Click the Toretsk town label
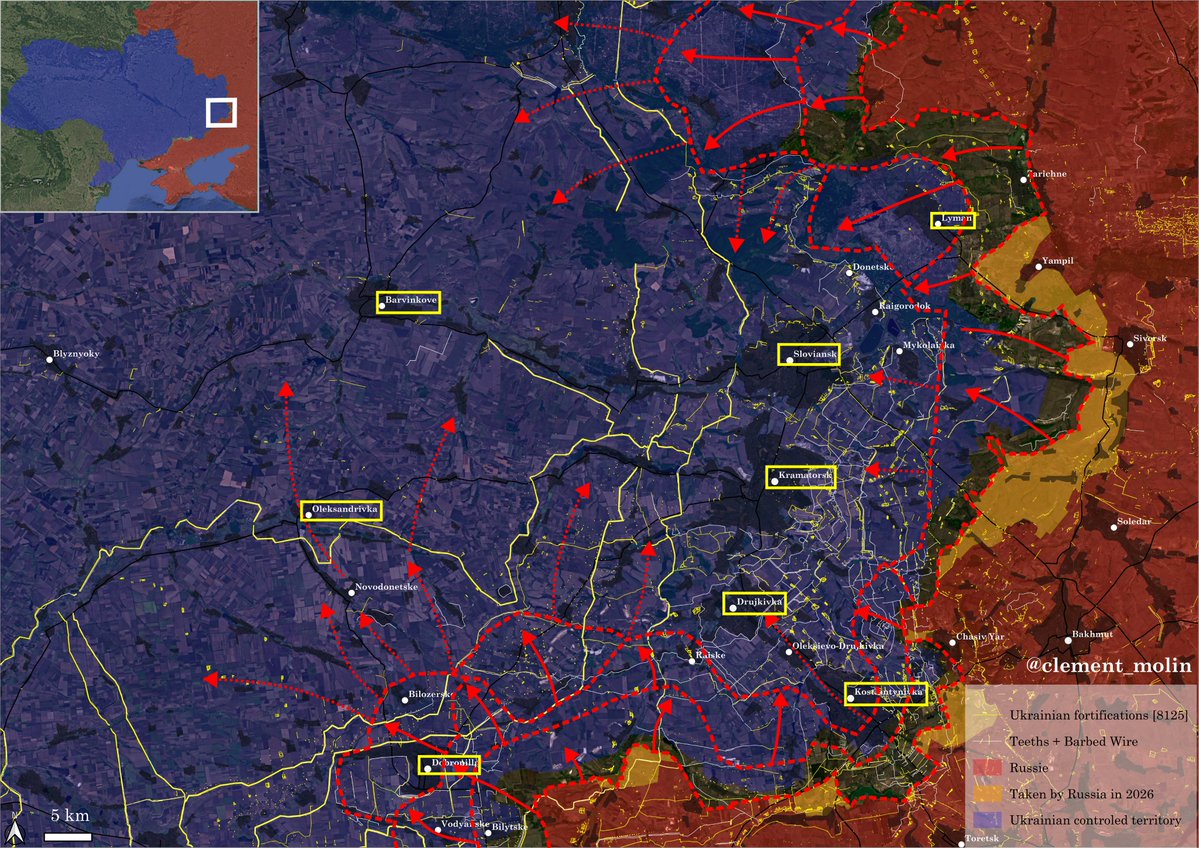Image resolution: width=1199 pixels, height=848 pixels. pos(981,839)
